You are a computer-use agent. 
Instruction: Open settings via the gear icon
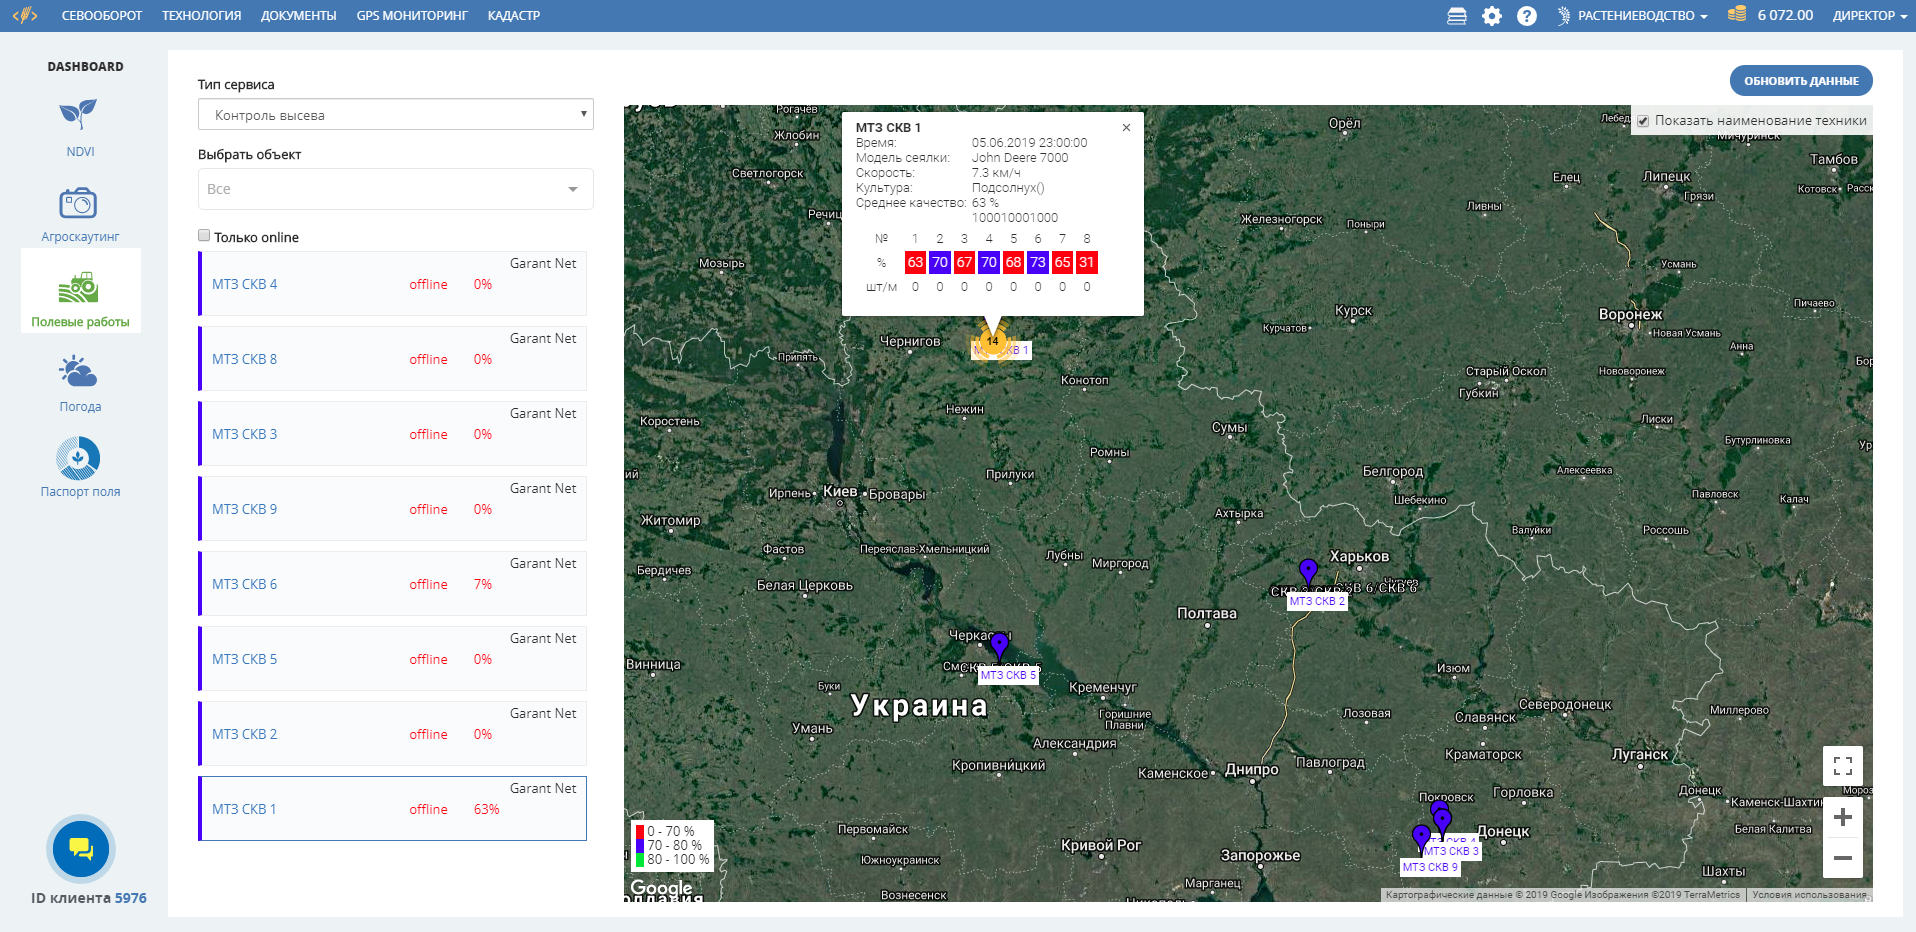tap(1492, 15)
